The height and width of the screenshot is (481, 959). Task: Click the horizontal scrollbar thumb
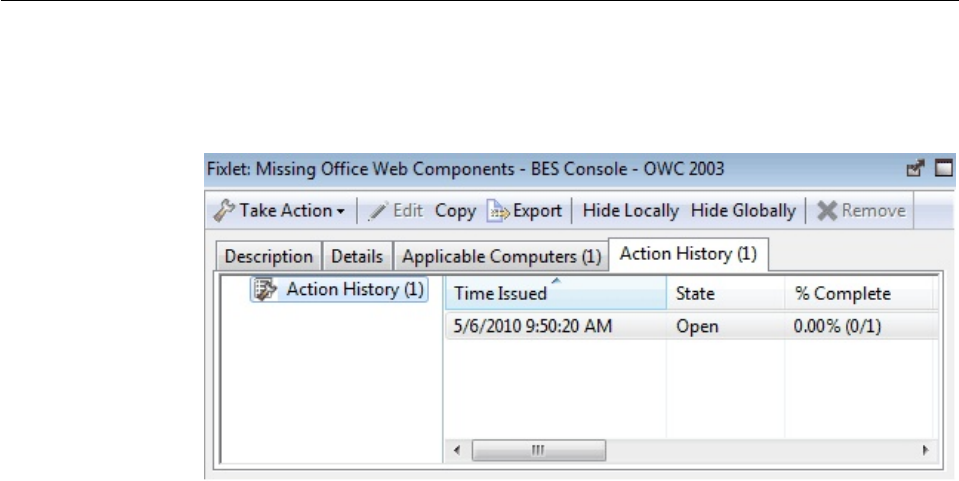tap(538, 450)
